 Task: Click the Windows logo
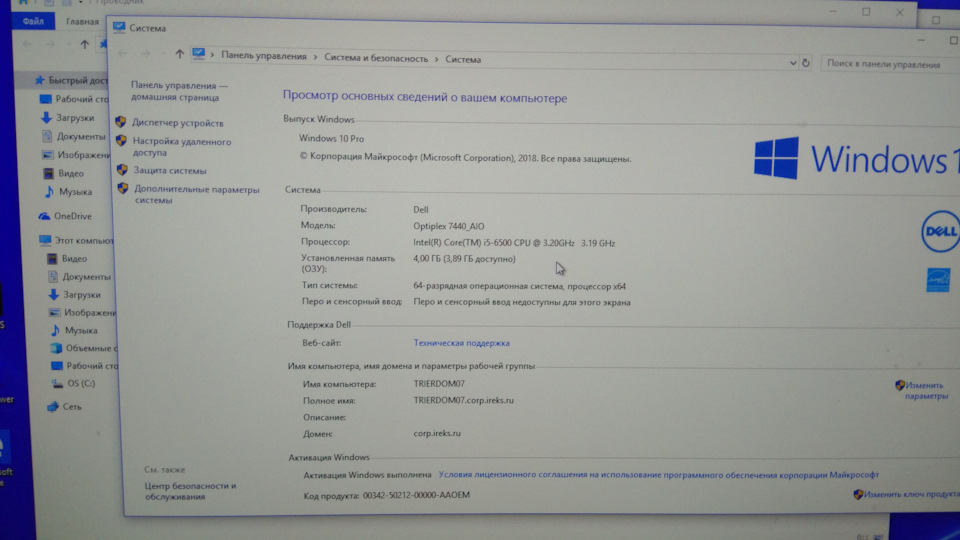776,158
